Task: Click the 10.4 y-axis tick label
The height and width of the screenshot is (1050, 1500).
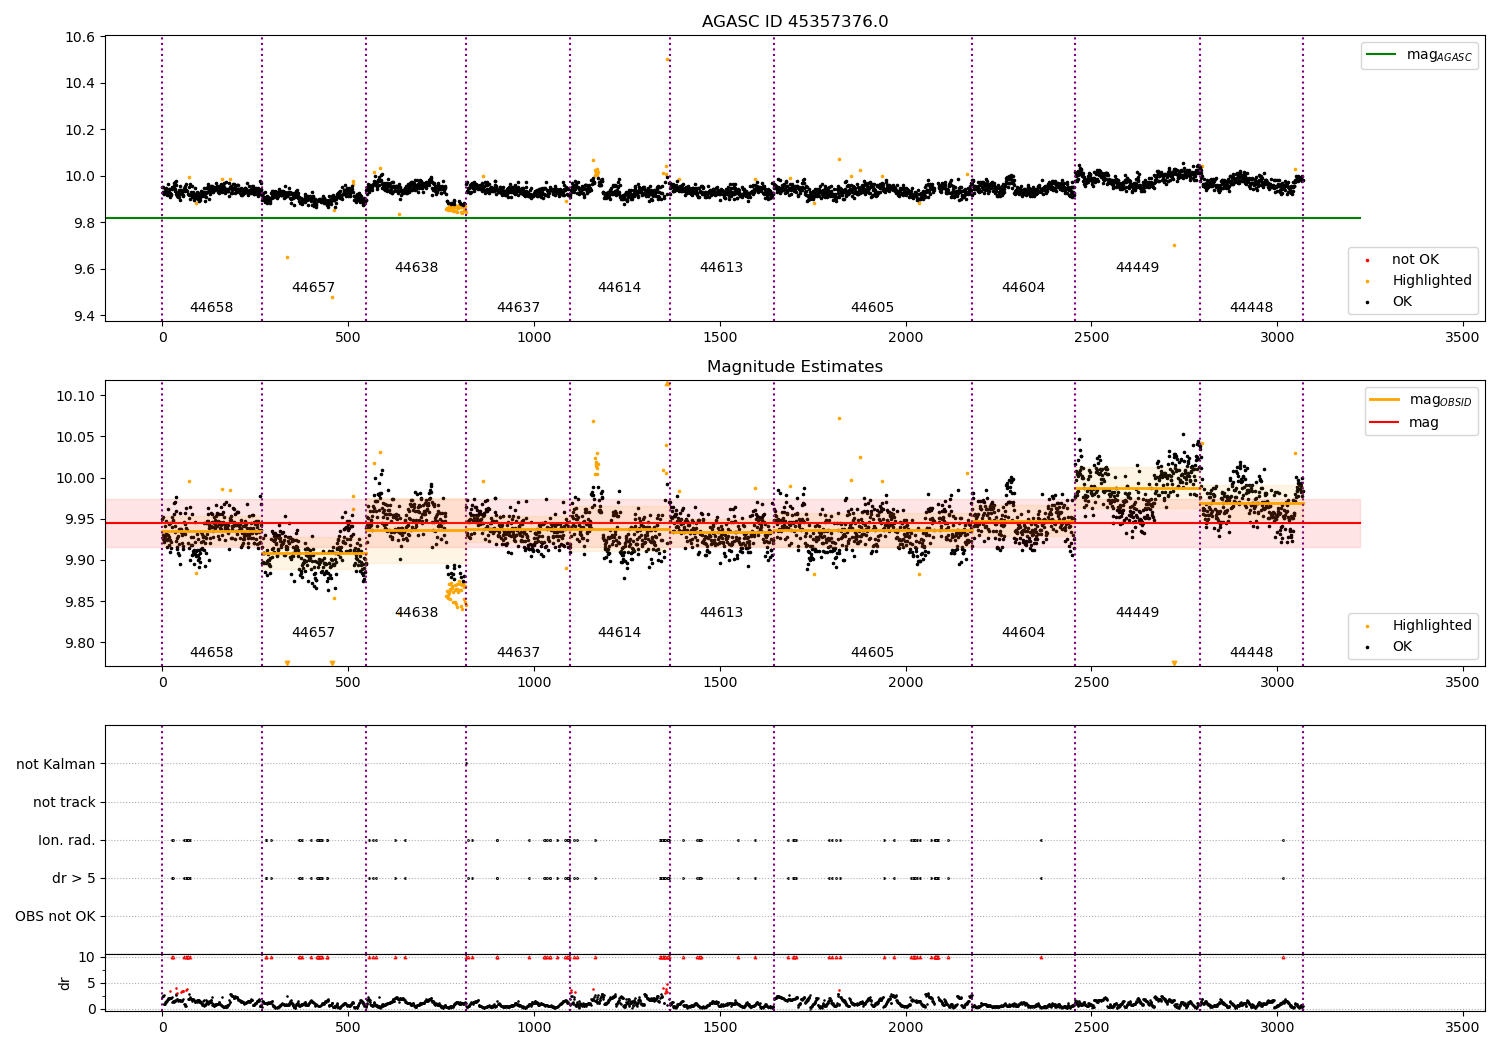Action: click(x=80, y=83)
